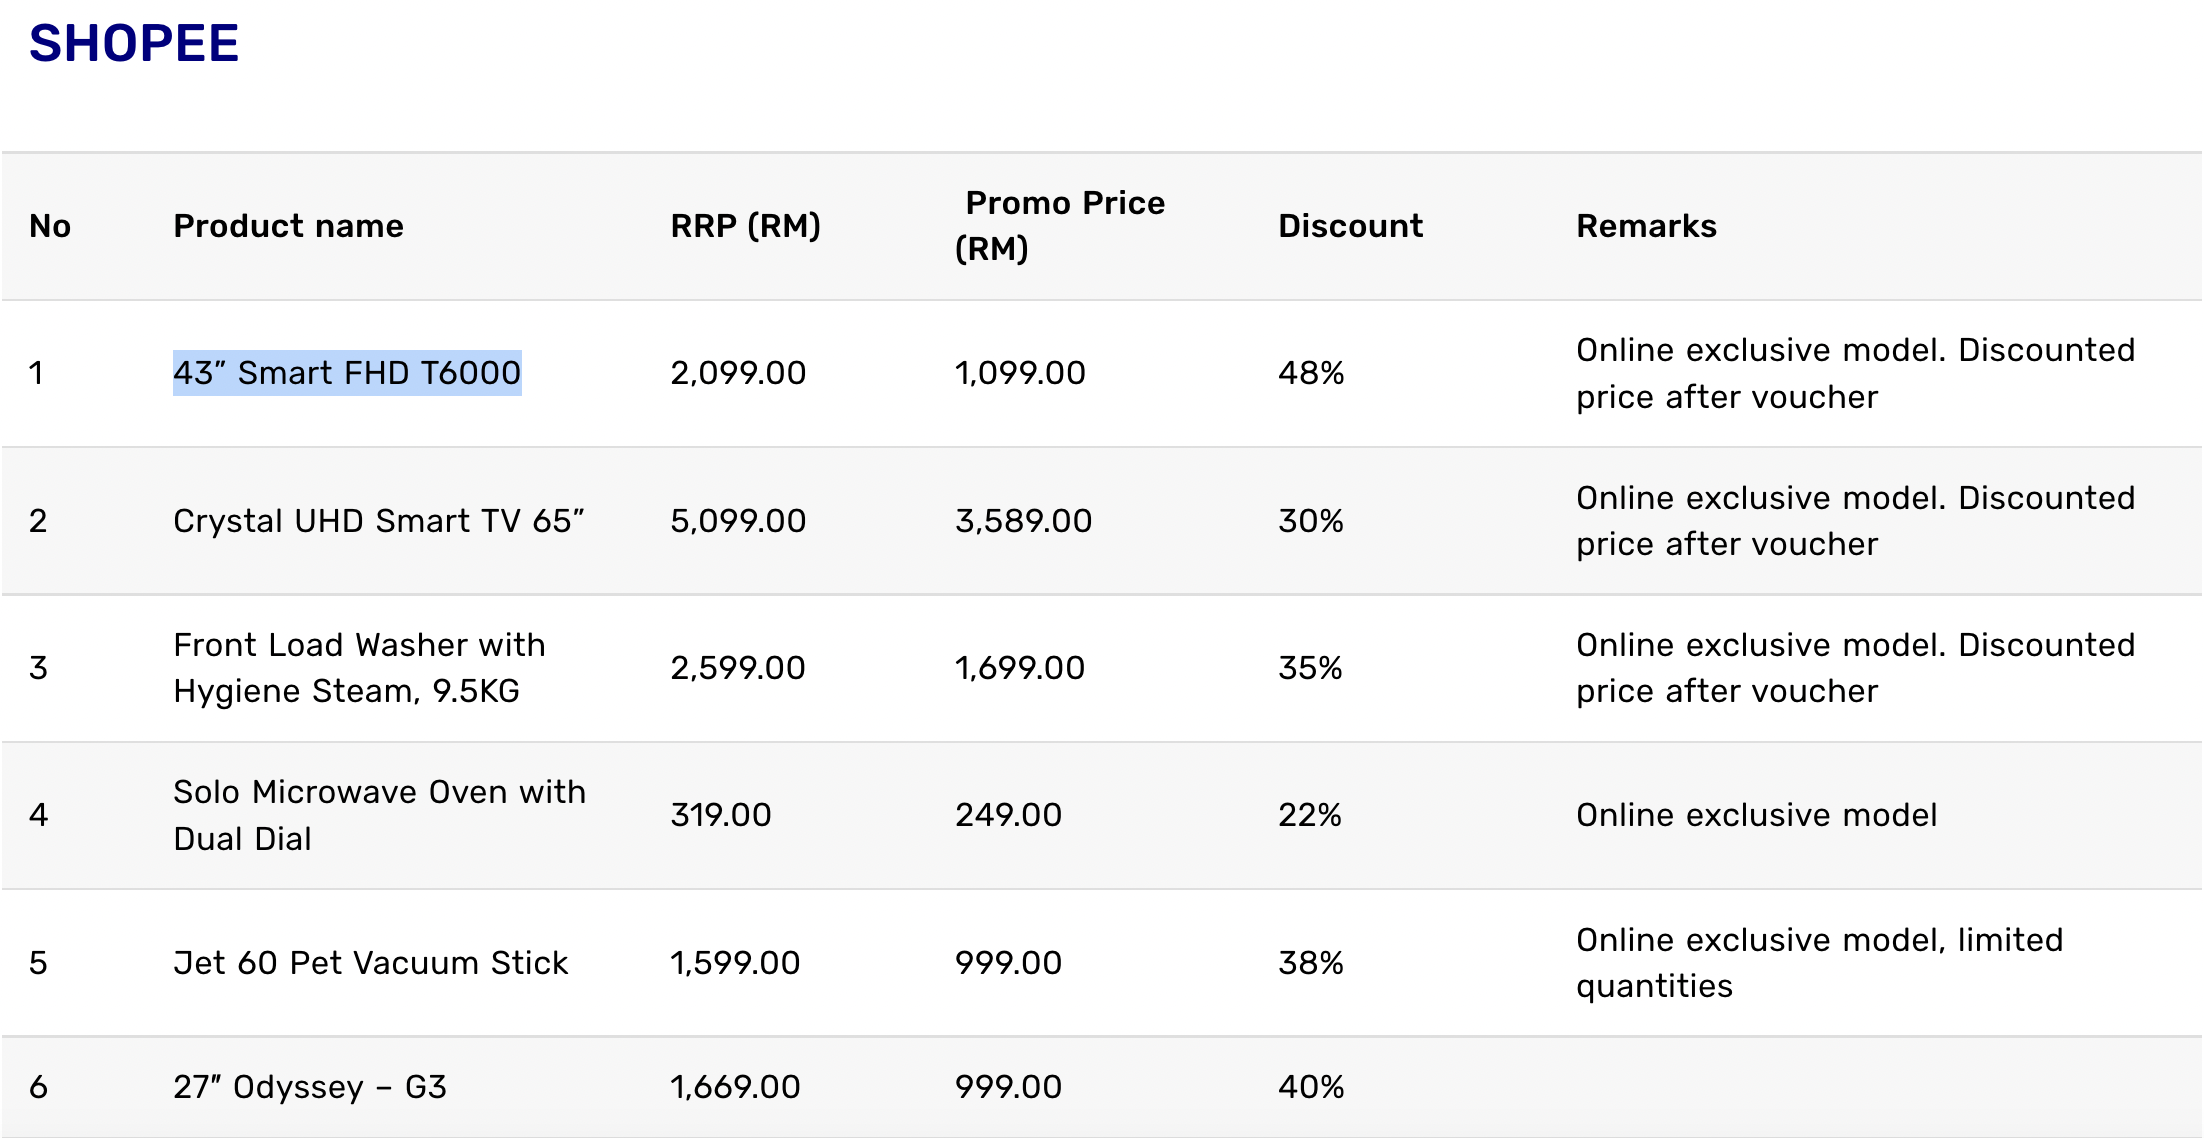Click the Promo Price (RM) header
Image resolution: width=2204 pixels, height=1138 pixels.
pyautogui.click(x=1060, y=226)
